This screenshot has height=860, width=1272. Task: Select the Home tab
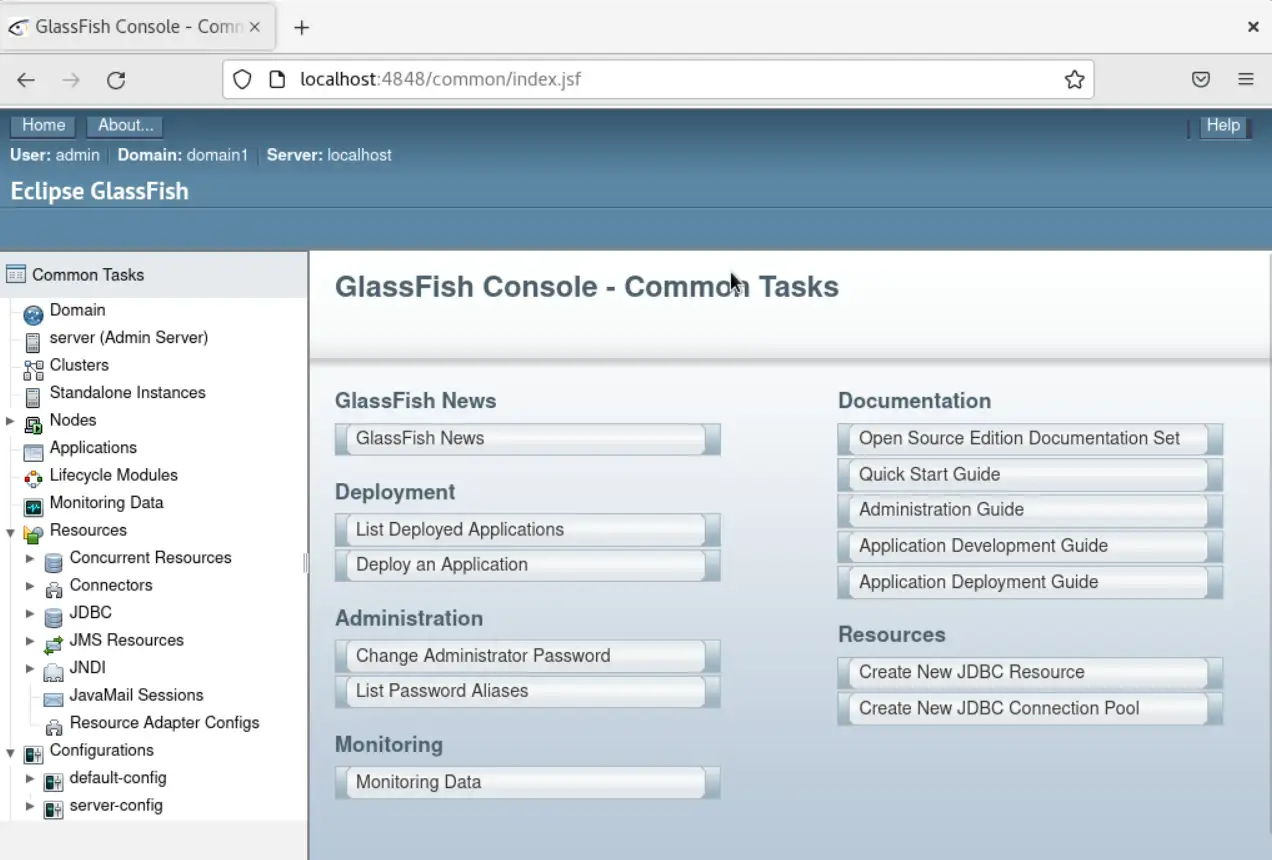(42, 125)
